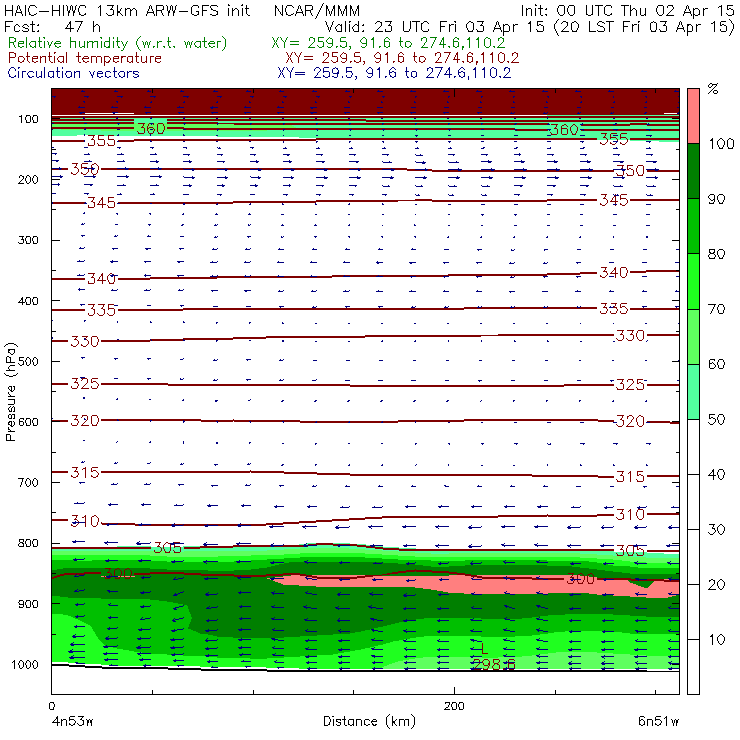This screenshot has width=740, height=740.
Task: Select the 60-70% lime legend segment
Action: 693,336
